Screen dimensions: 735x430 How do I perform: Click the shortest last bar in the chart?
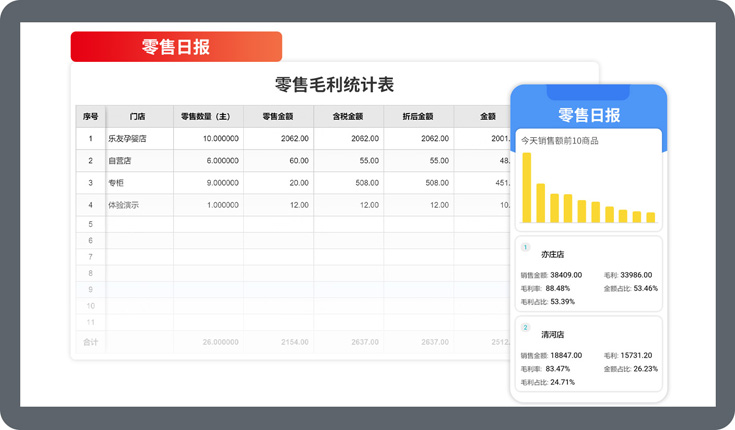tap(651, 217)
